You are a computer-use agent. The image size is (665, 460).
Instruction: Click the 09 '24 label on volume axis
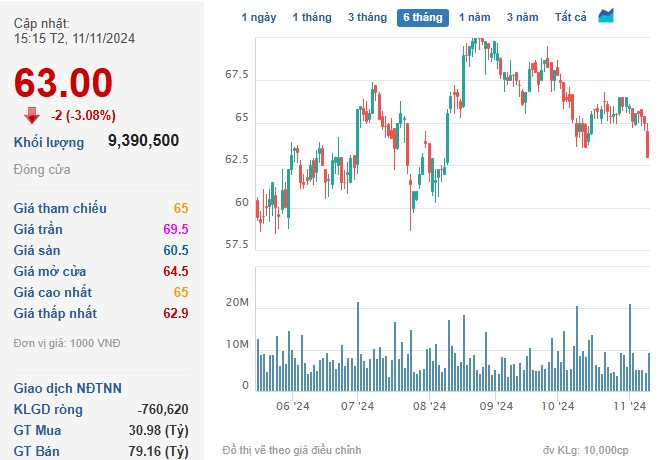[x=496, y=406]
